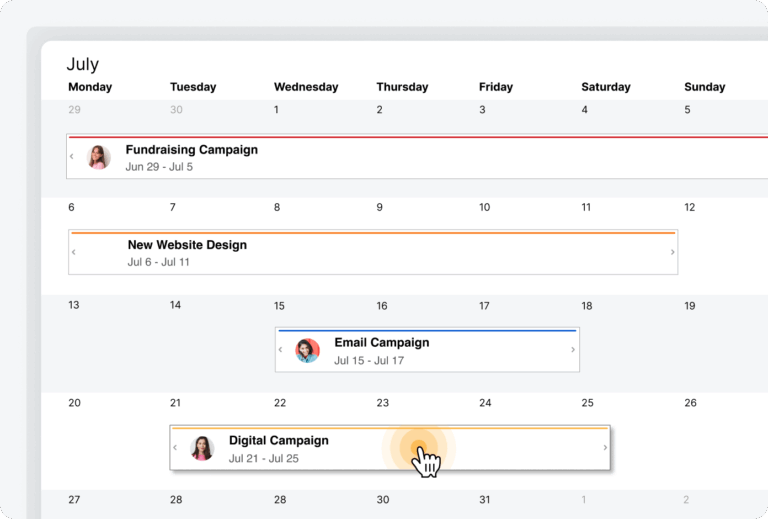Click left chevron on Digital Campaign
This screenshot has width=768, height=519.
tap(175, 448)
